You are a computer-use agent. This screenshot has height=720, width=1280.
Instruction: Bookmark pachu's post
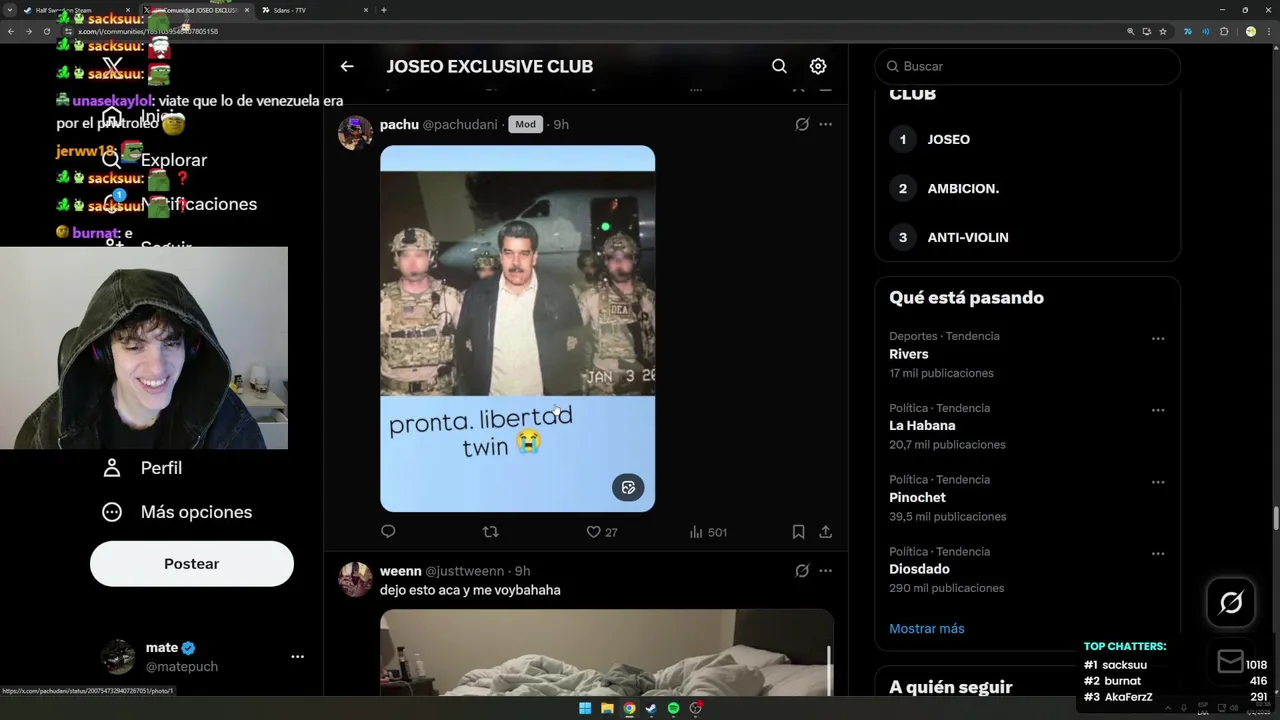tap(798, 532)
